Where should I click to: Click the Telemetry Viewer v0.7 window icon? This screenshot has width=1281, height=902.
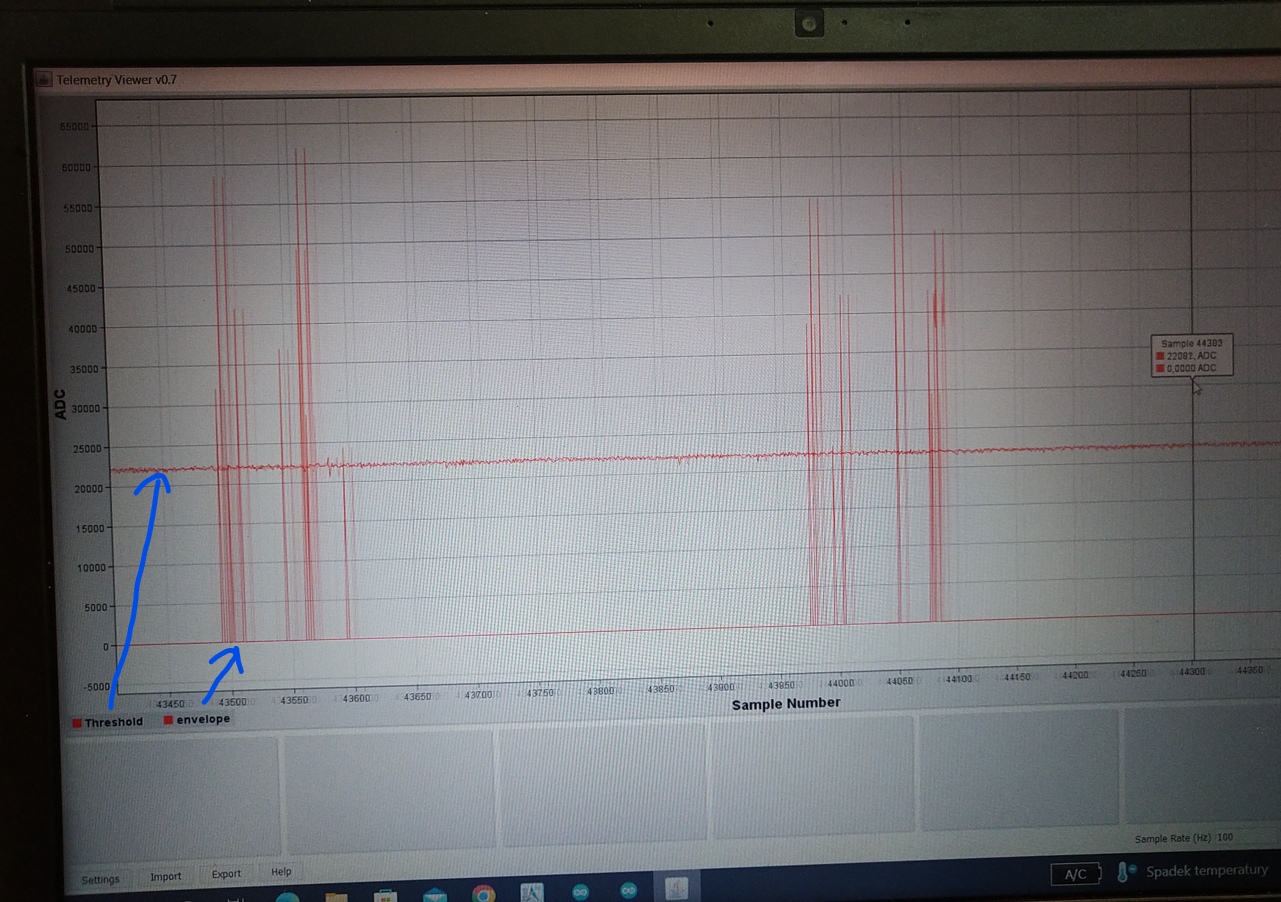point(44,80)
